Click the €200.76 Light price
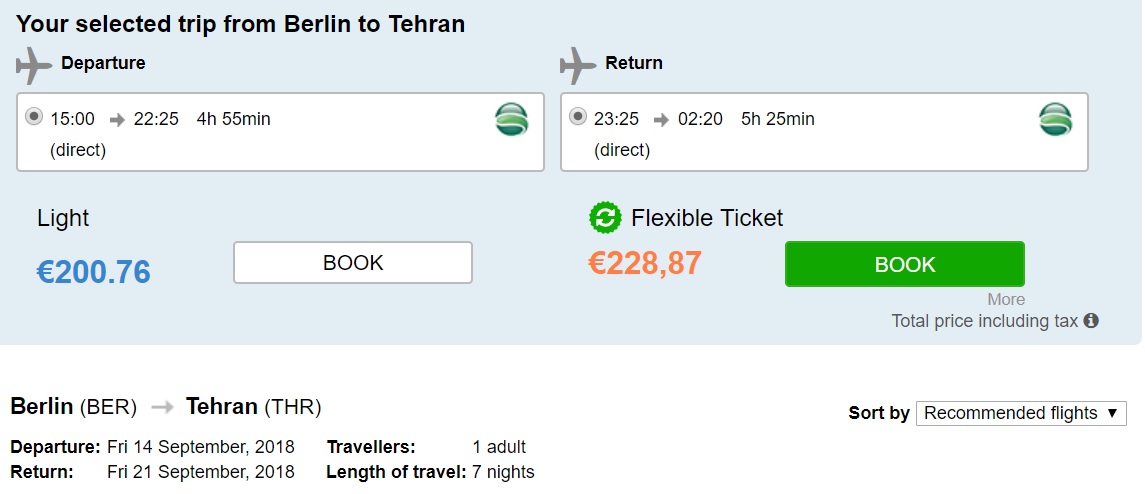1145x494 pixels. point(93,272)
